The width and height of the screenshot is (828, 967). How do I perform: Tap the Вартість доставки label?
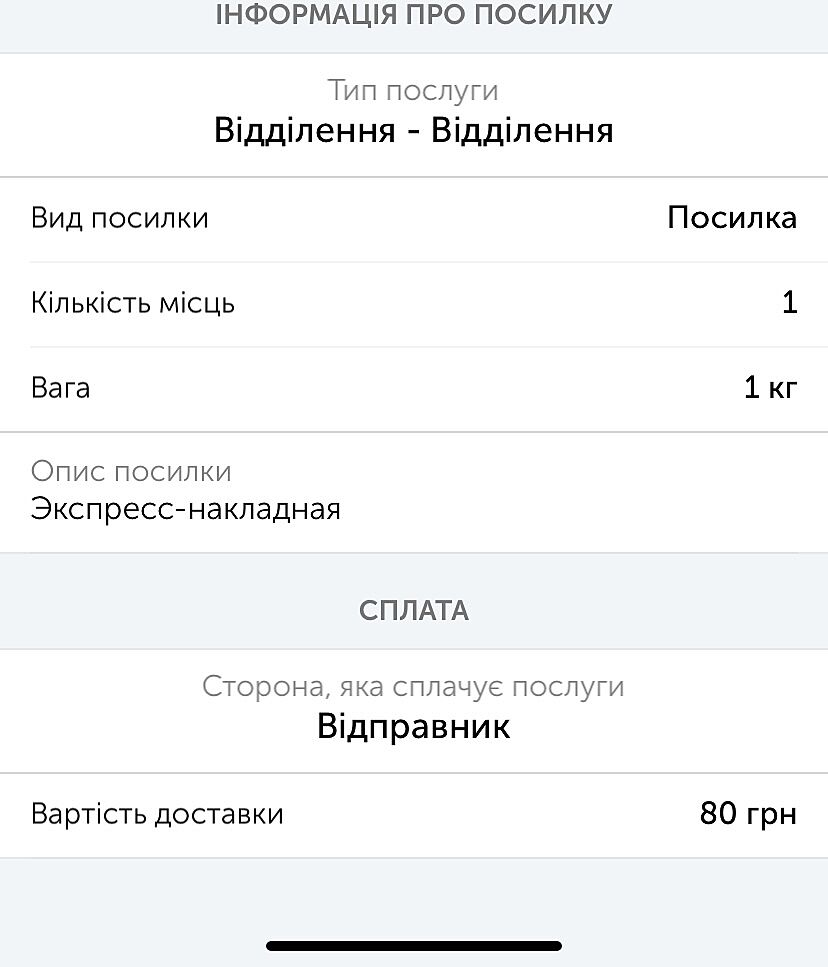tap(157, 814)
